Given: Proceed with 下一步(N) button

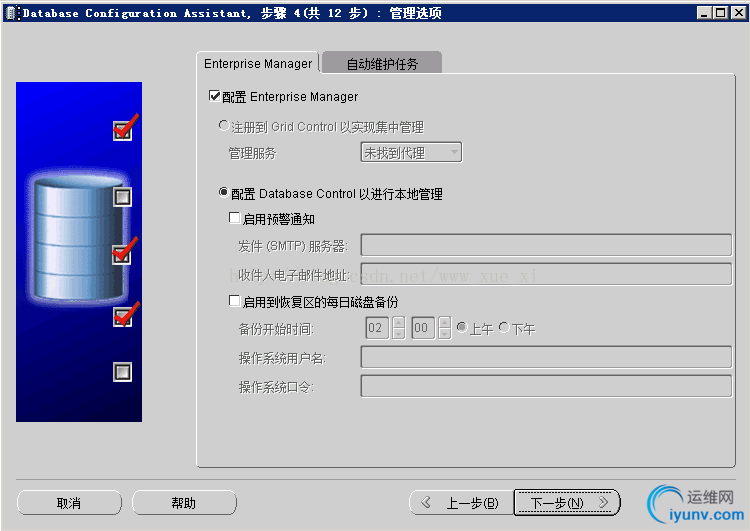Looking at the screenshot, I should point(567,503).
